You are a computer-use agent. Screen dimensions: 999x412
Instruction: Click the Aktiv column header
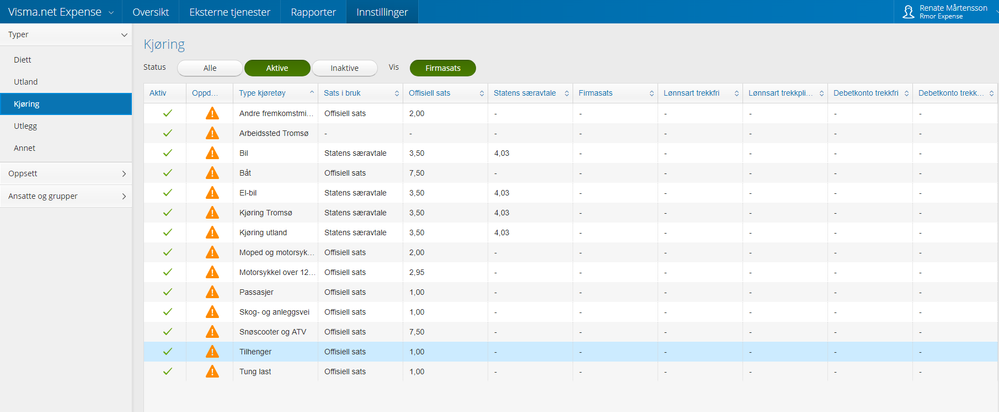(165, 93)
